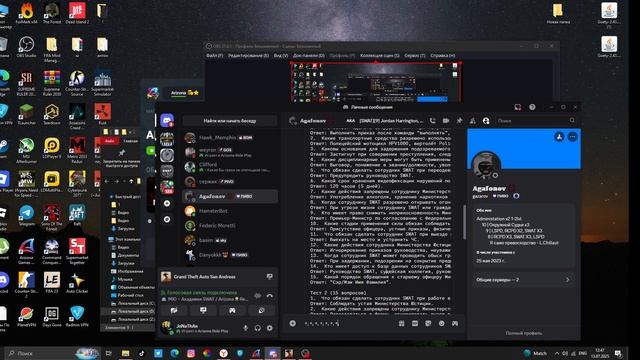Image resolution: width=640 pixels, height=360 pixels.
Task: Open Полный профиль link in profile panel
Action: pyautogui.click(x=524, y=333)
